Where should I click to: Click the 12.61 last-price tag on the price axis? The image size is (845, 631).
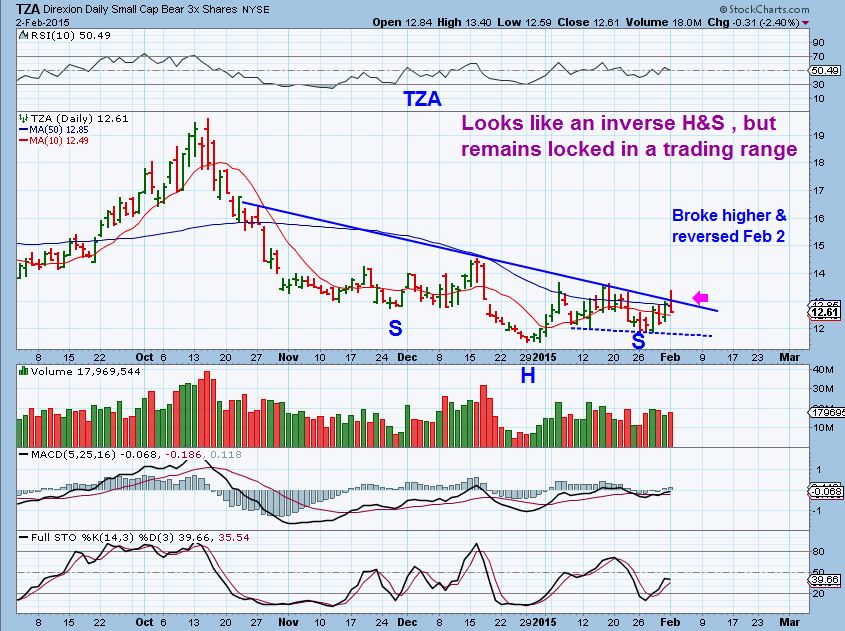824,313
